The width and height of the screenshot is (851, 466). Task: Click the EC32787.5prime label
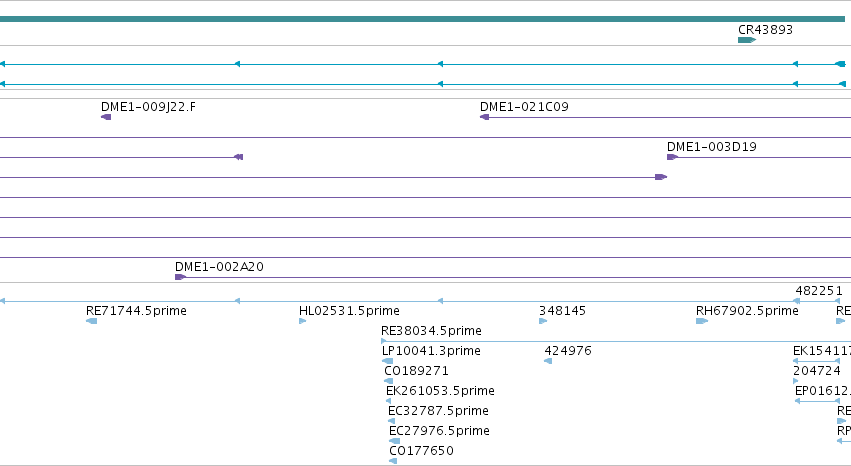click(438, 411)
